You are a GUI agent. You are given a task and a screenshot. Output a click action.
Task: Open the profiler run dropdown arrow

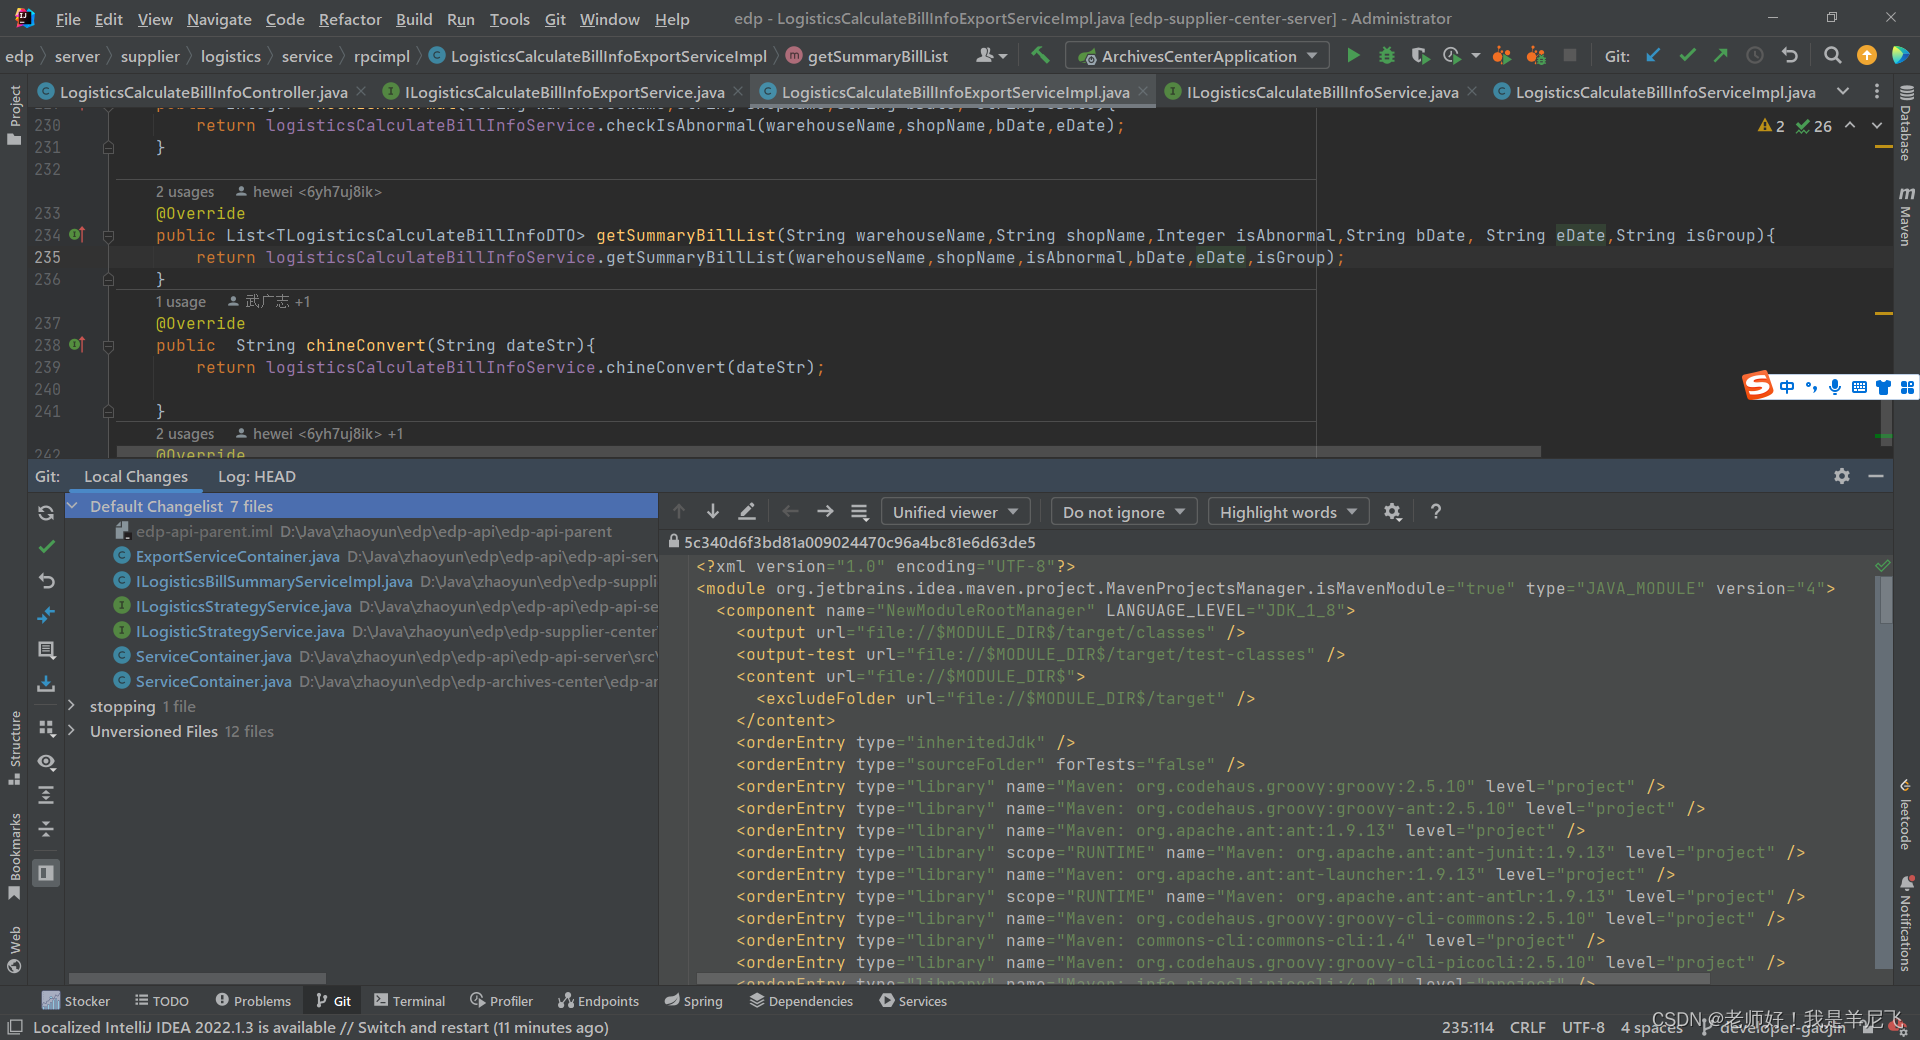coord(1476,56)
